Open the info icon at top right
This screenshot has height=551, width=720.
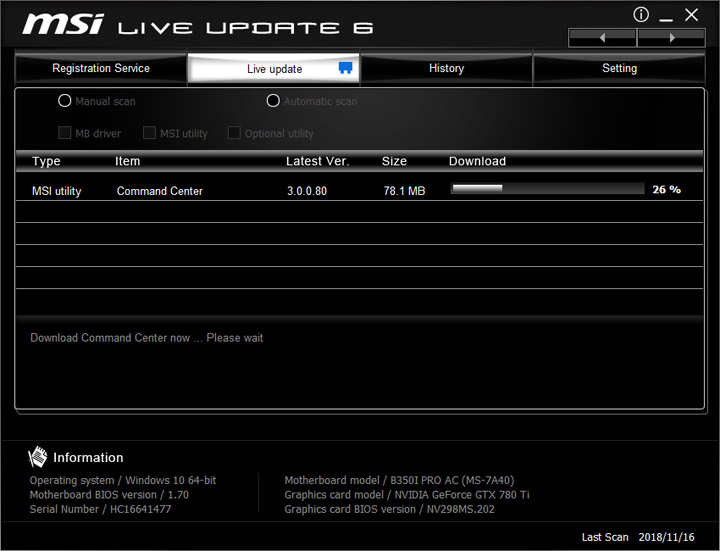(x=641, y=15)
